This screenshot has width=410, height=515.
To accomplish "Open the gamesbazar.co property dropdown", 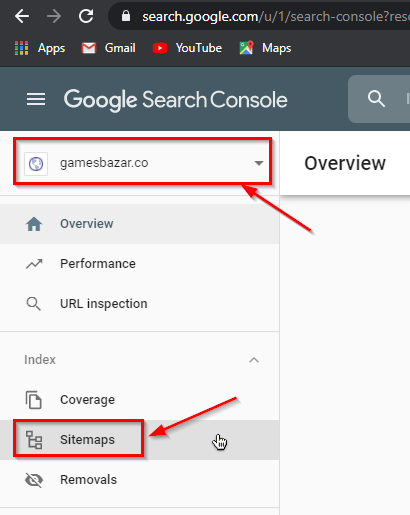I will click(x=142, y=163).
